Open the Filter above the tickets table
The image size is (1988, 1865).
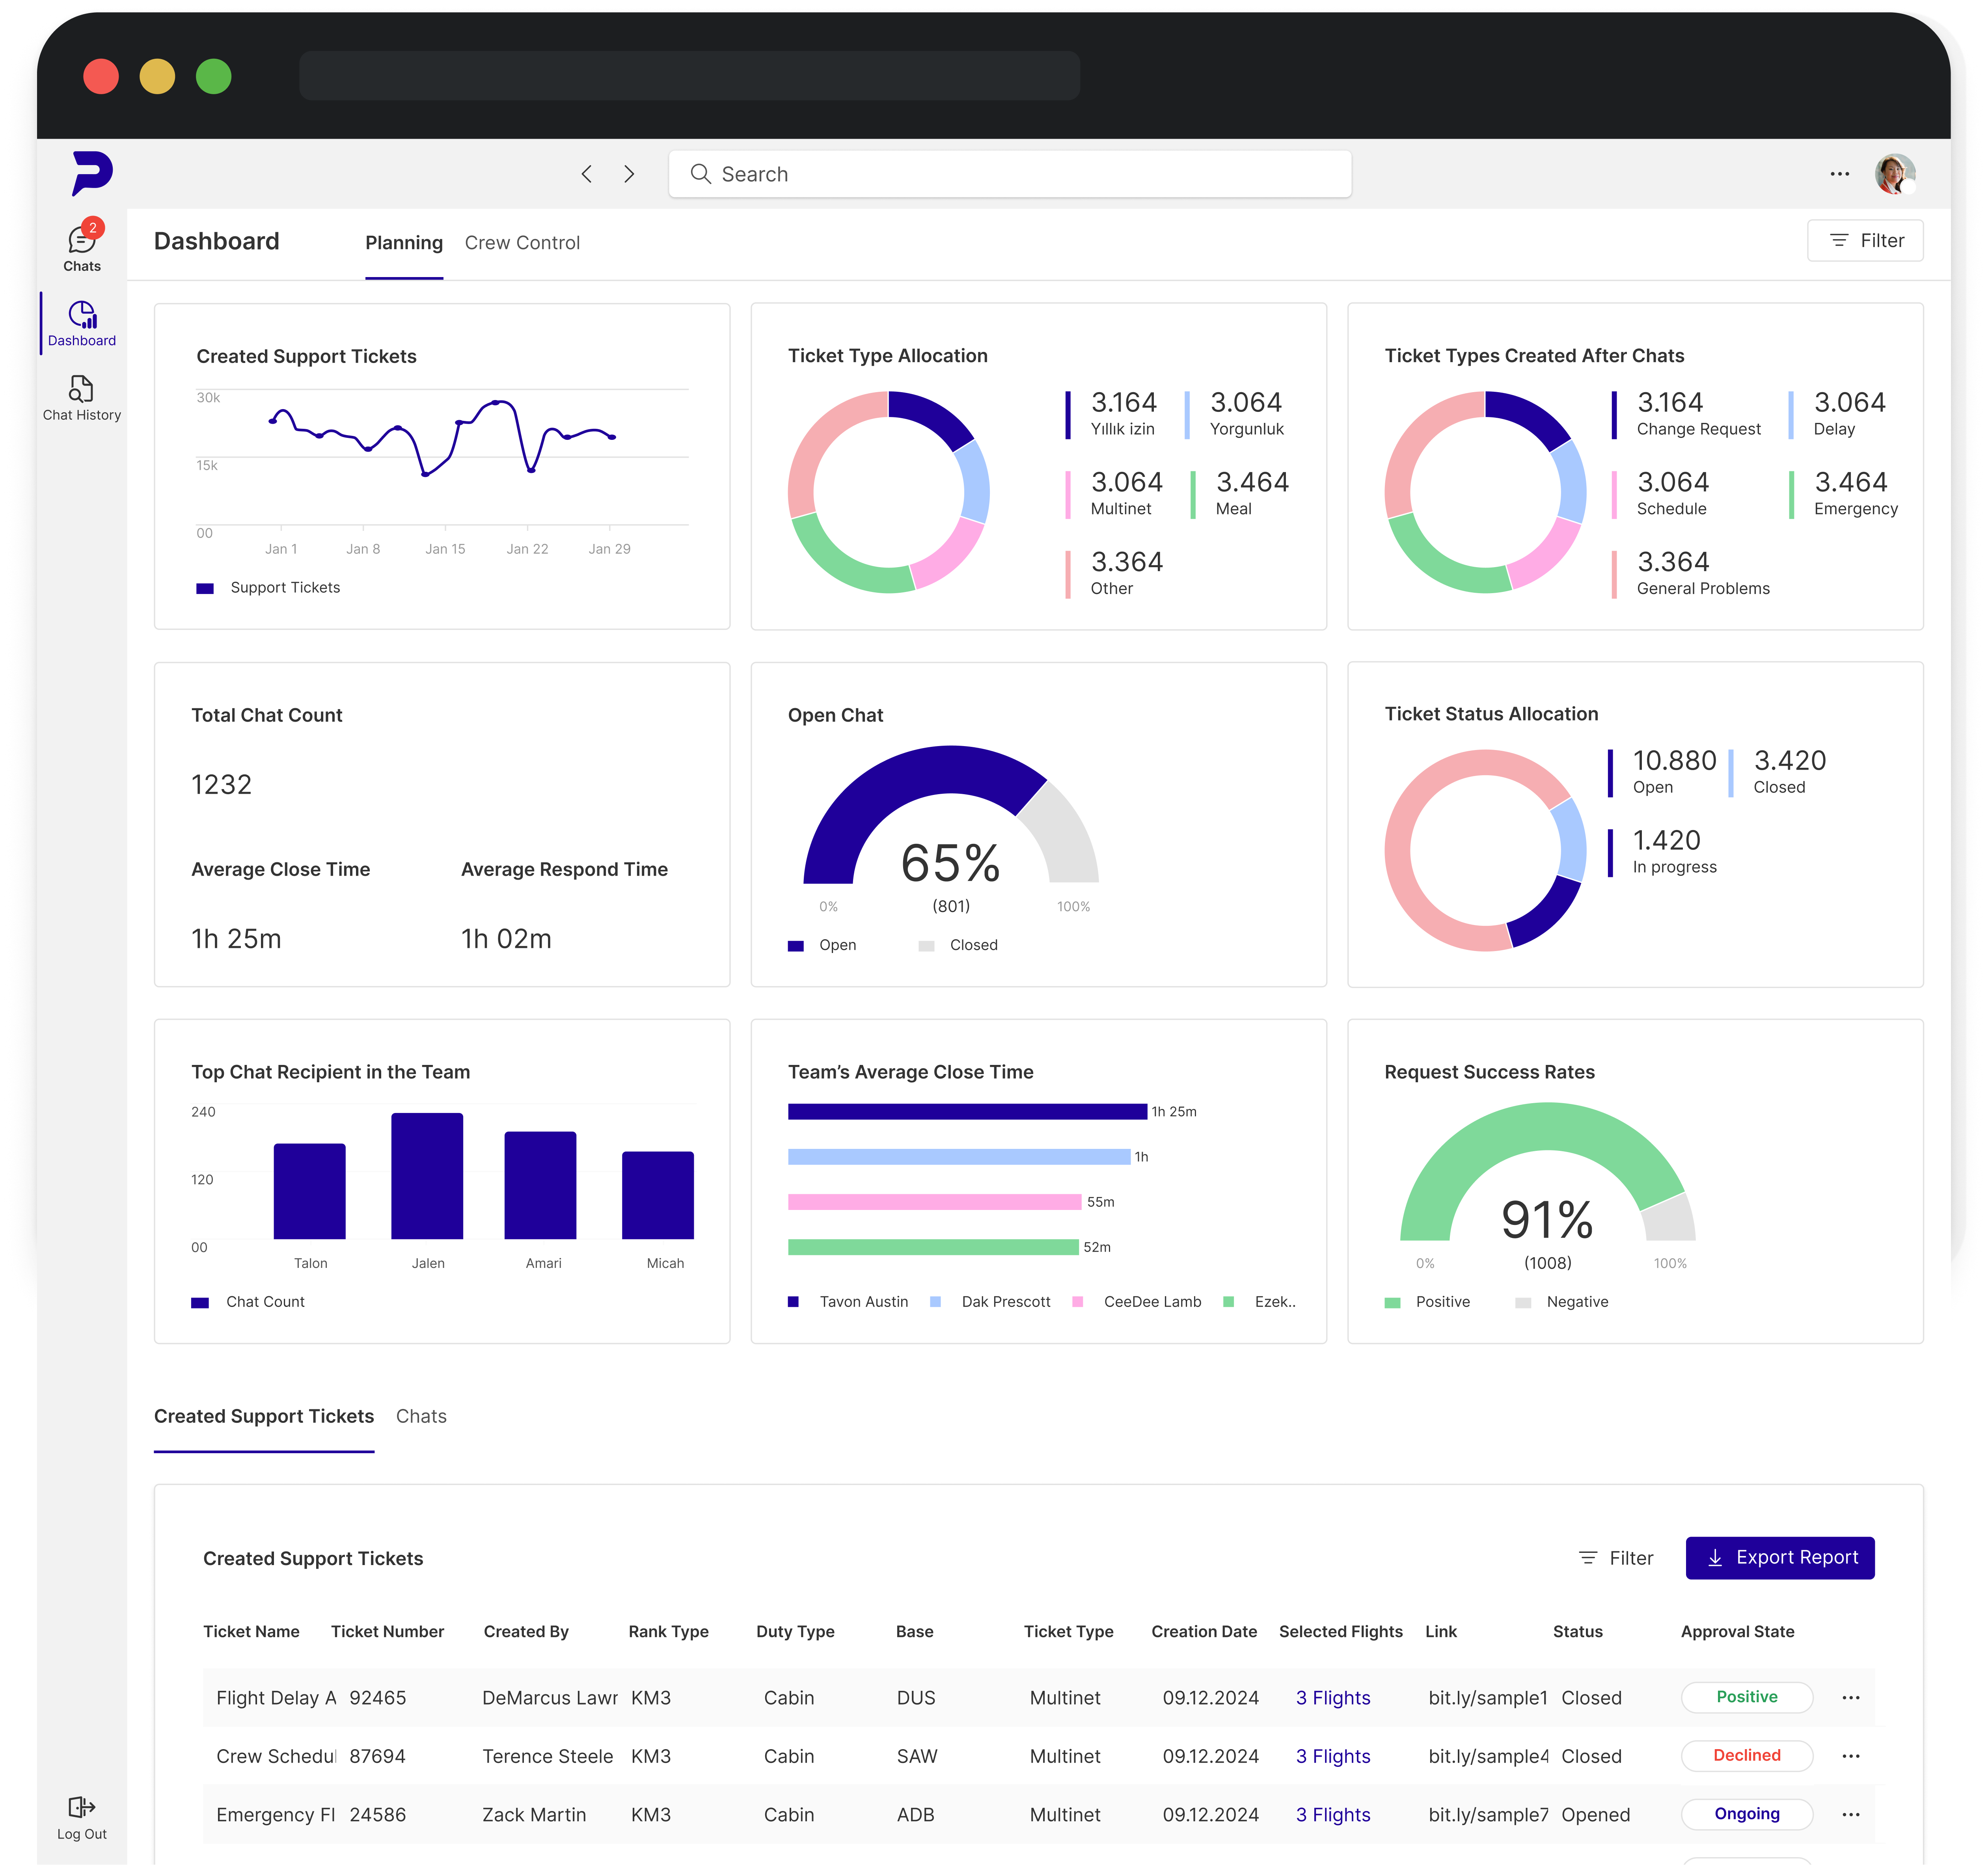pyautogui.click(x=1615, y=1557)
